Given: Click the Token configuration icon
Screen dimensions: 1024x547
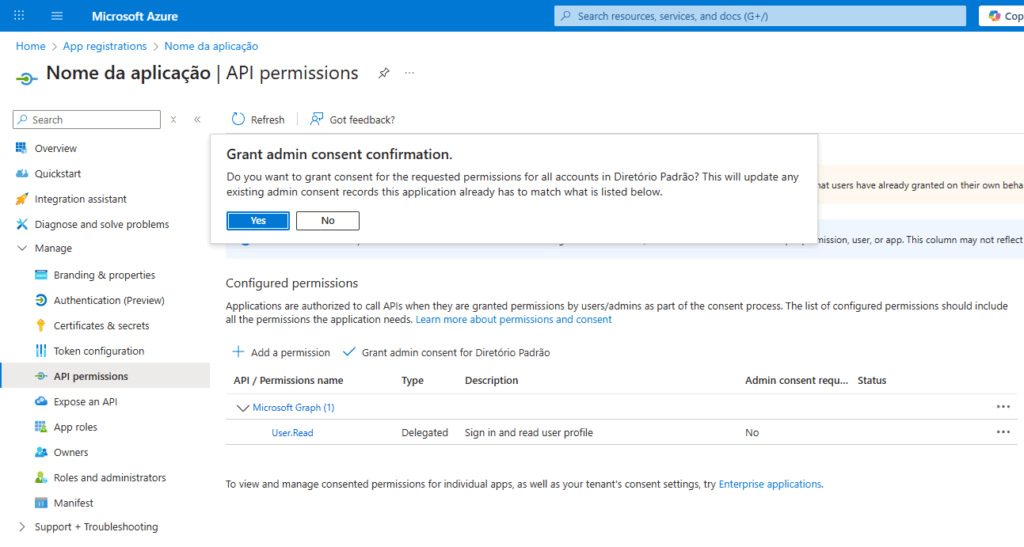Looking at the screenshot, I should tap(40, 351).
